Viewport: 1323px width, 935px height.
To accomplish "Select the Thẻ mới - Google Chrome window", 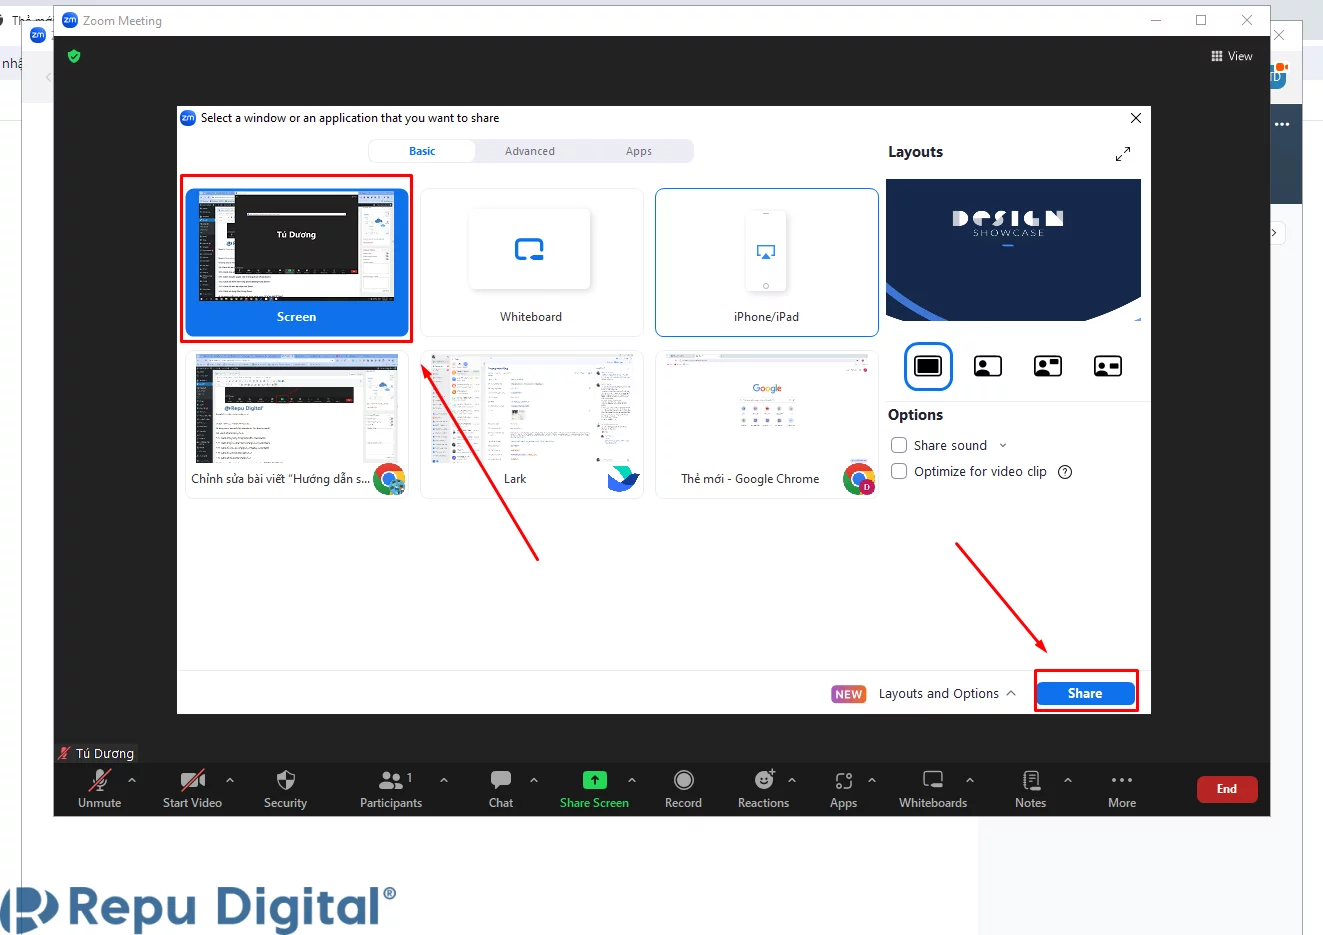I will [x=767, y=424].
